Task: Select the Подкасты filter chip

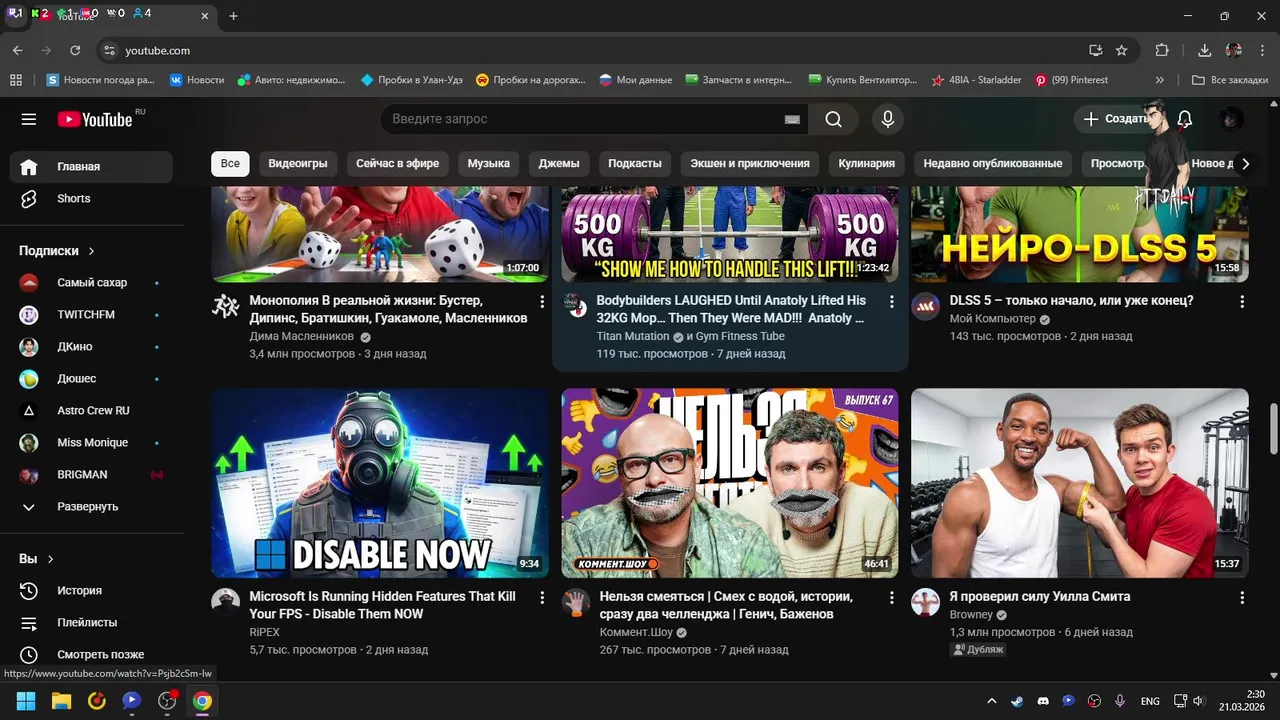Action: click(x=635, y=163)
